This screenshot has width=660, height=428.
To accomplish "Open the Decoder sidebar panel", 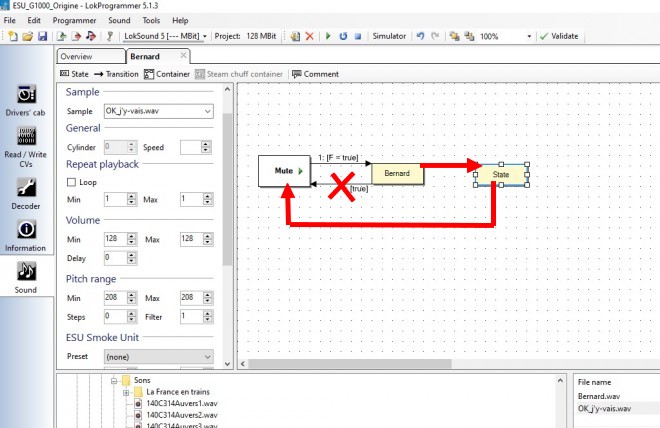I will [x=26, y=194].
